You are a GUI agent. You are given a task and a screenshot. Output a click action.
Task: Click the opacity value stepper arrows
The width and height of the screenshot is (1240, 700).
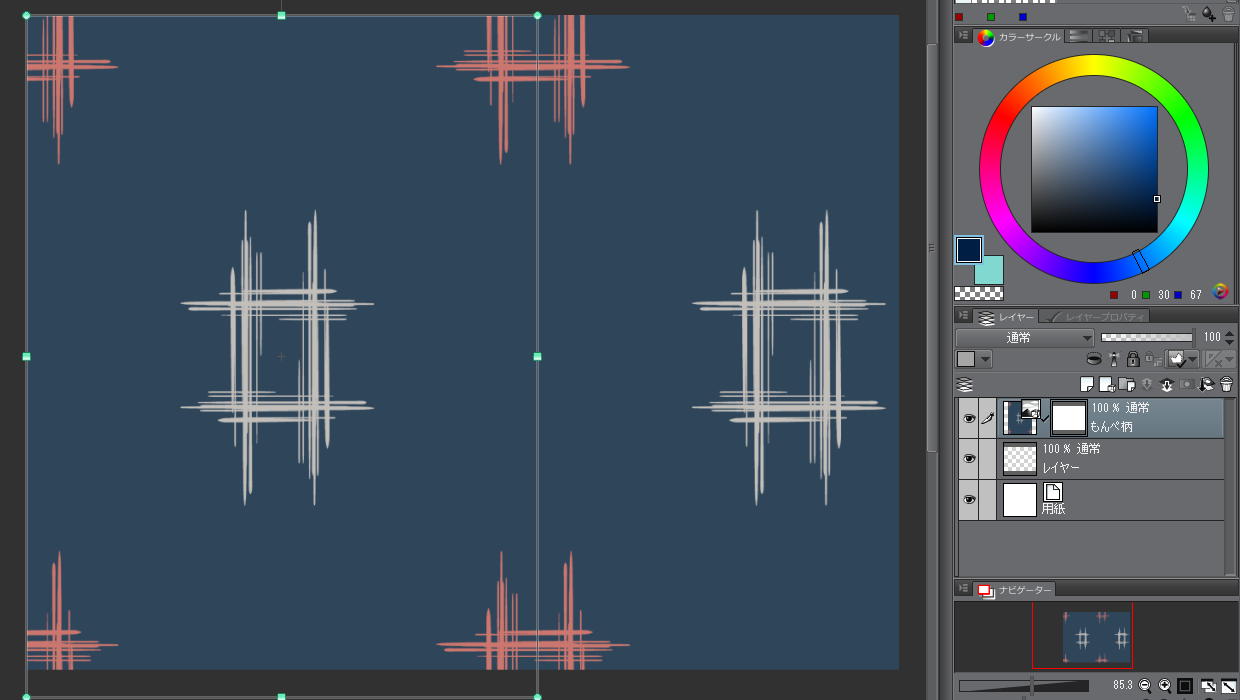(1230, 338)
